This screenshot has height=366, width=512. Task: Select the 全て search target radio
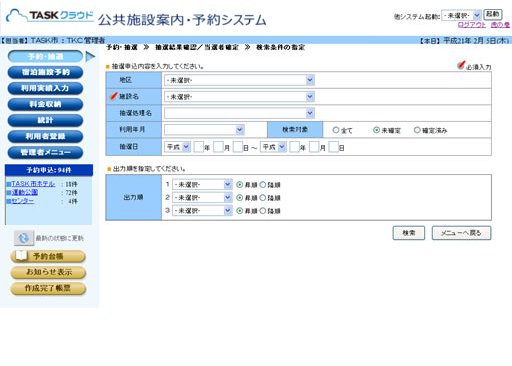tap(336, 130)
